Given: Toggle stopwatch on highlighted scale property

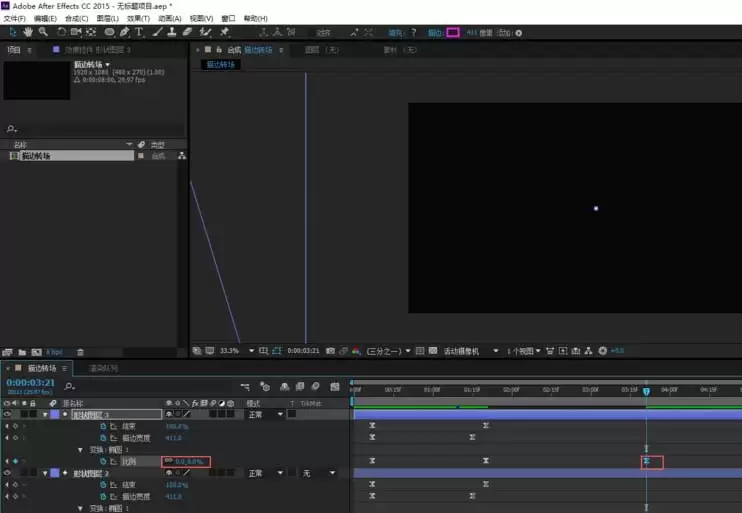Looking at the screenshot, I should point(103,461).
